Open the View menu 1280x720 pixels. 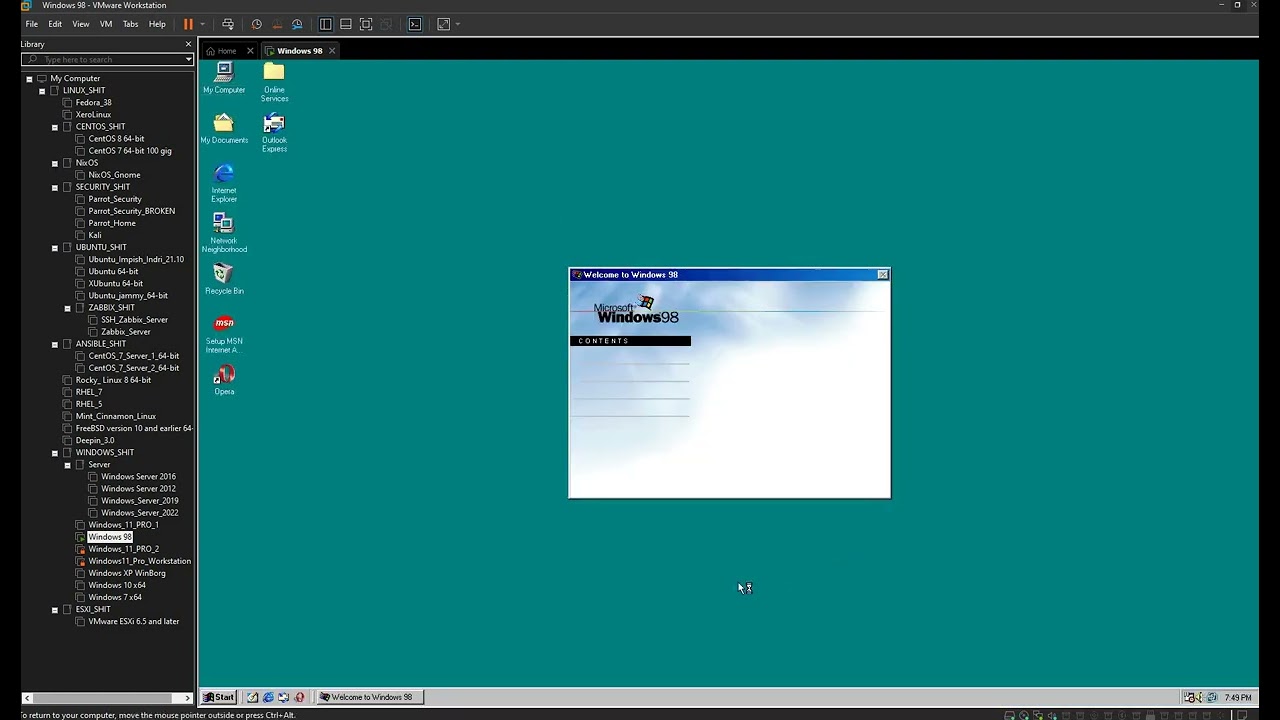[81, 24]
